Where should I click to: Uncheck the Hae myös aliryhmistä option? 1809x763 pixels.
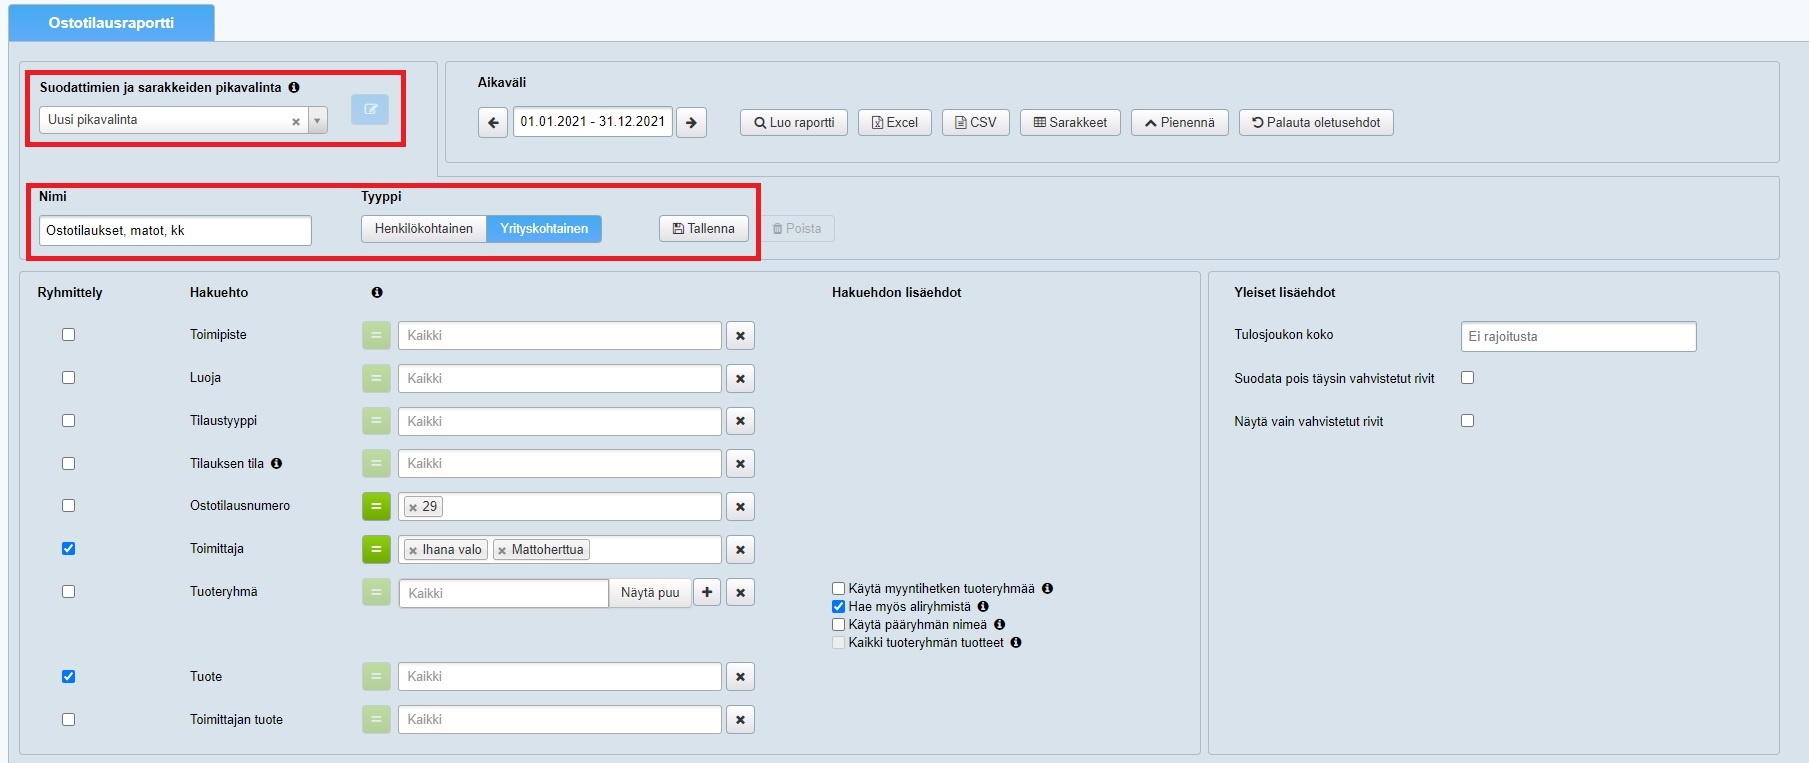tap(839, 607)
